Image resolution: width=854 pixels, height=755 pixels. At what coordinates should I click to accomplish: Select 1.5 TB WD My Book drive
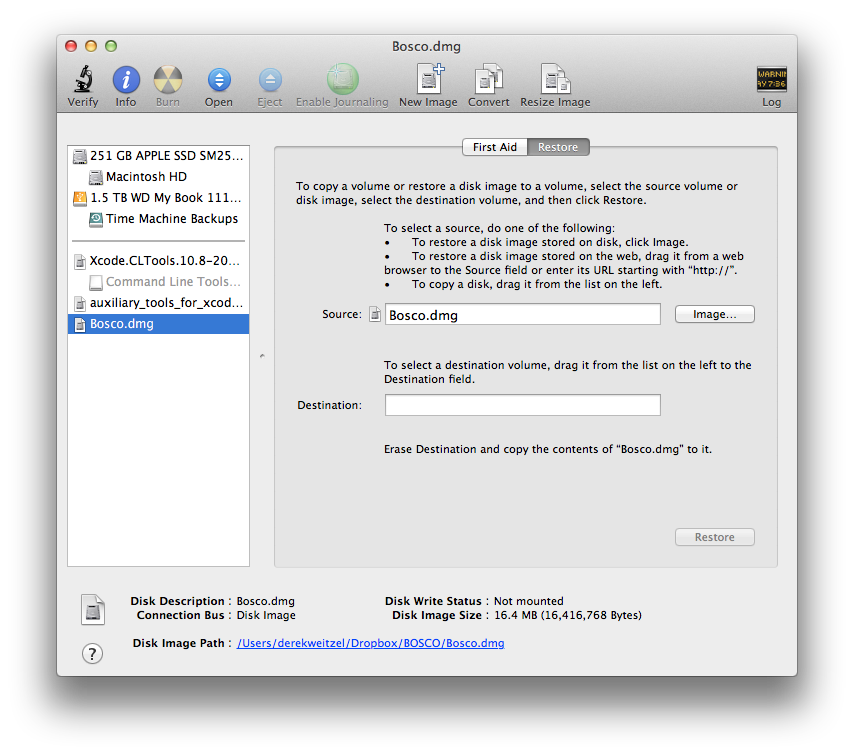(158, 198)
